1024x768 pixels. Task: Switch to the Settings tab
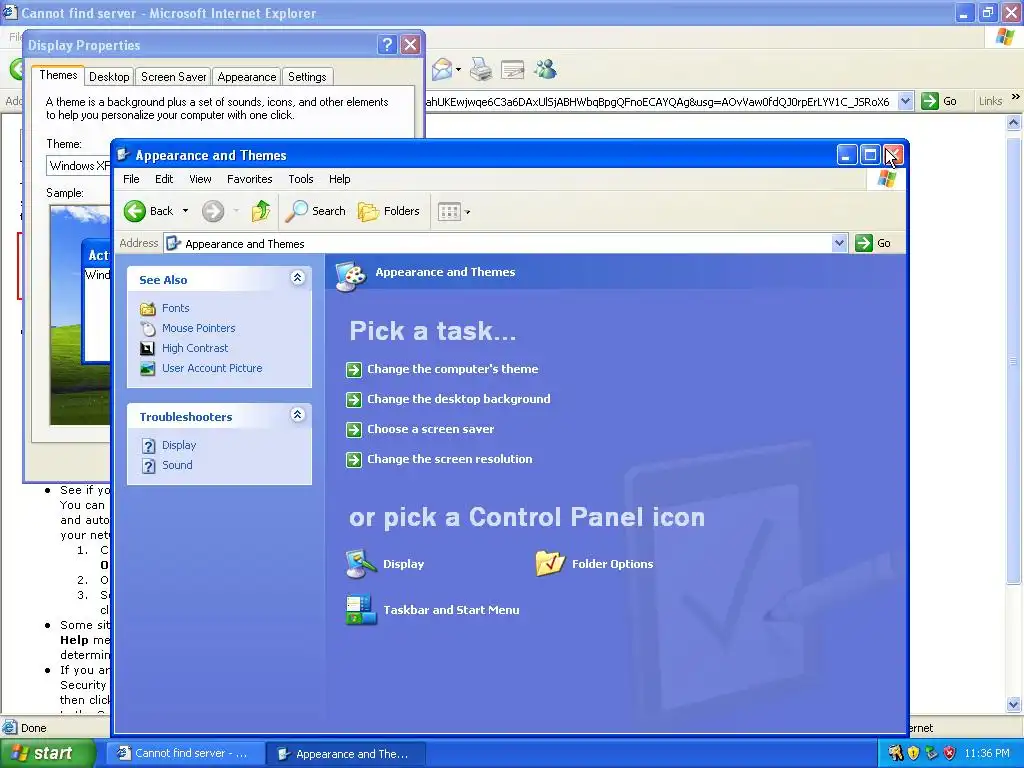coord(307,77)
